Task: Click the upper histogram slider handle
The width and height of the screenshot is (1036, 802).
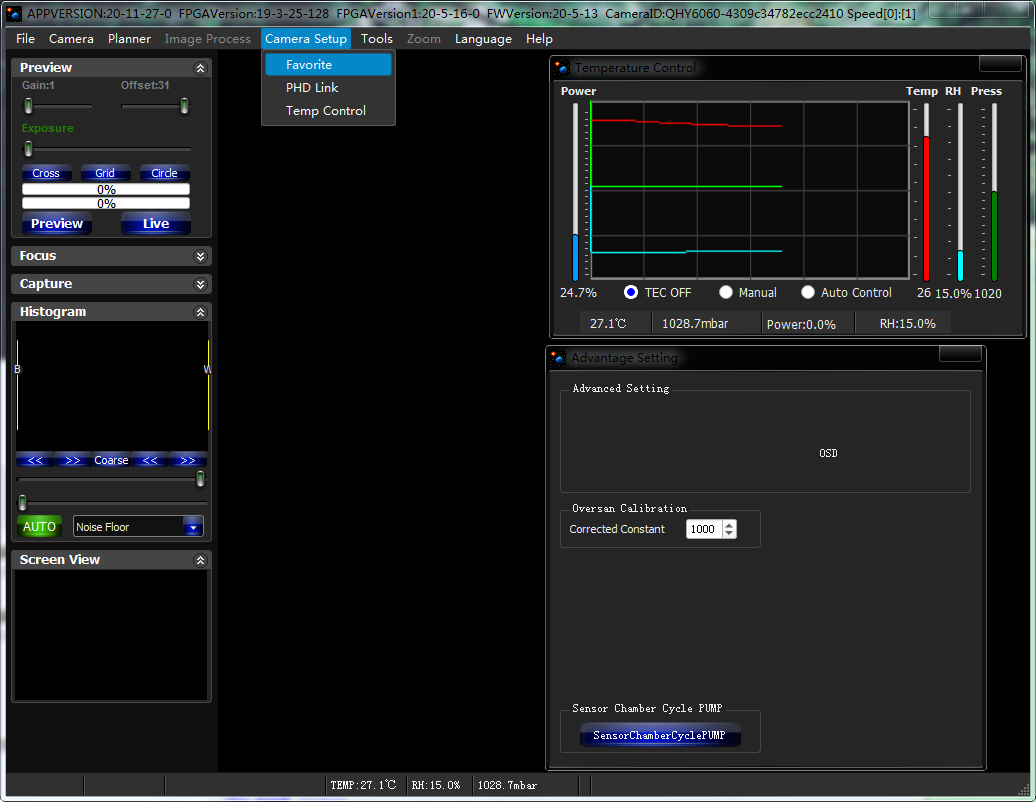Action: [x=200, y=479]
